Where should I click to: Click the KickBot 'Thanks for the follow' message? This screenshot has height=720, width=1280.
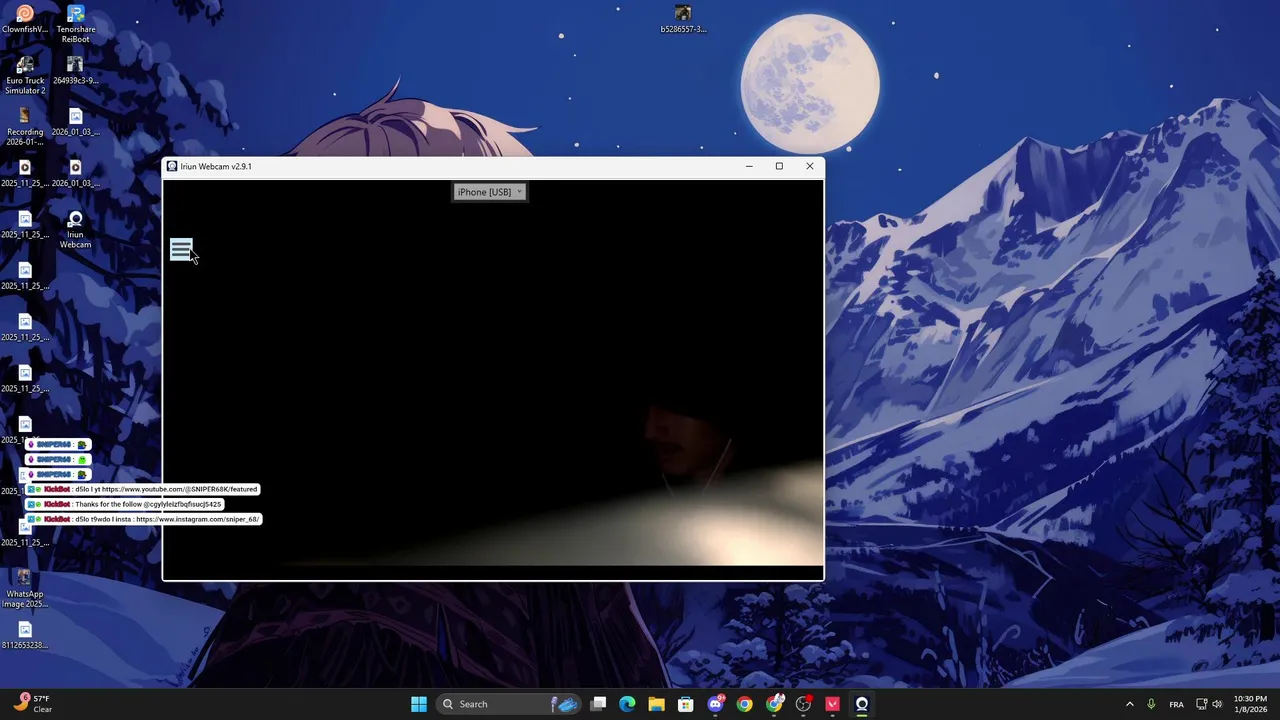tap(124, 504)
